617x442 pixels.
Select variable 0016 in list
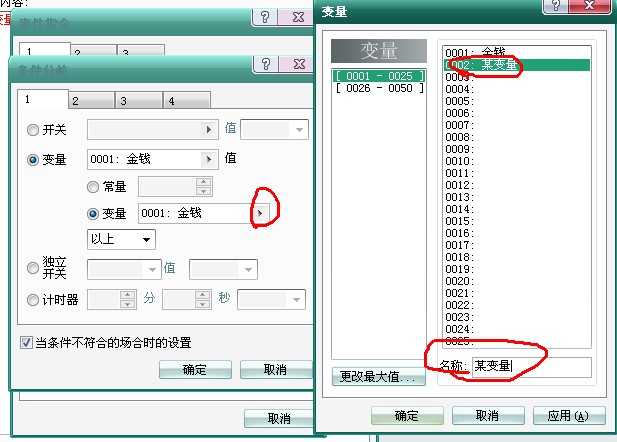pyautogui.click(x=517, y=233)
